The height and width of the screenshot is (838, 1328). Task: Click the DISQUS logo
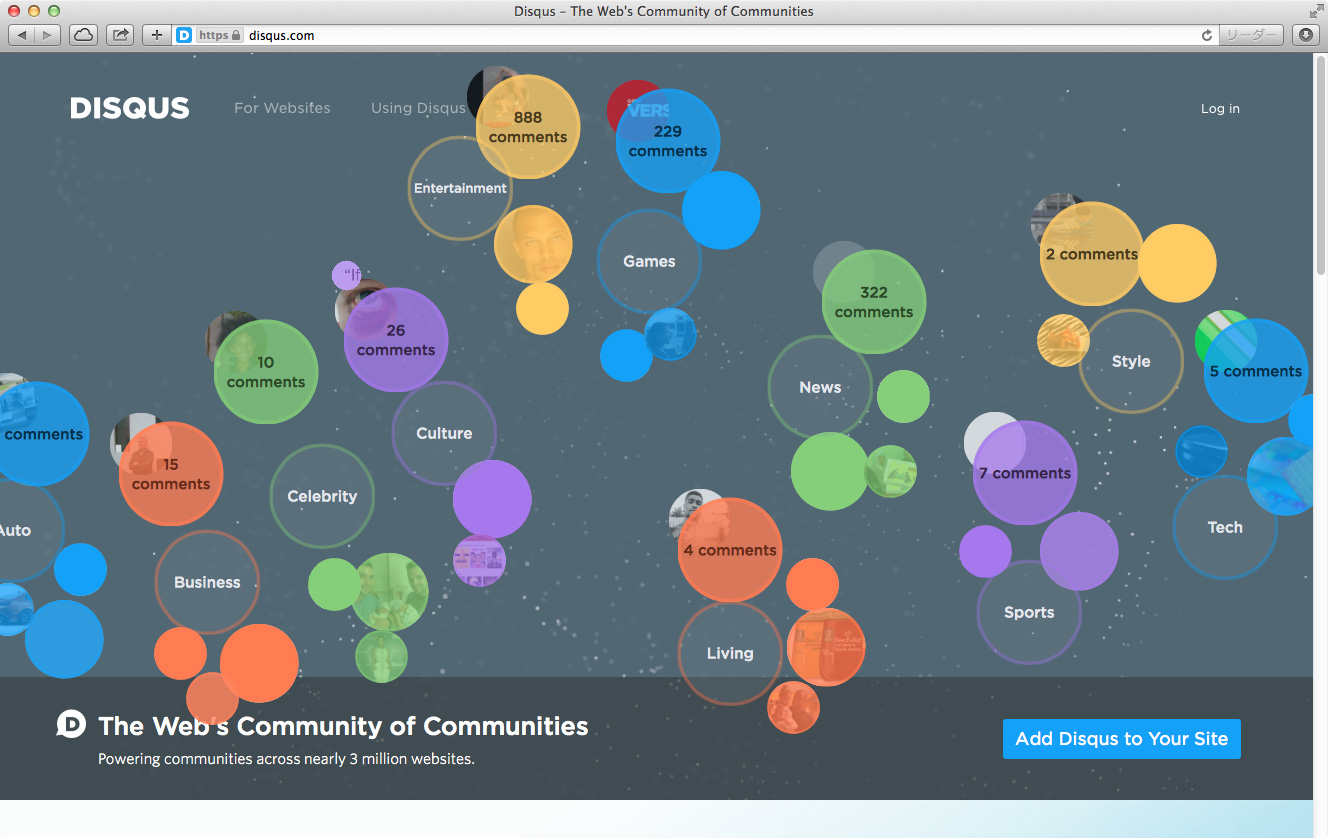coord(130,108)
